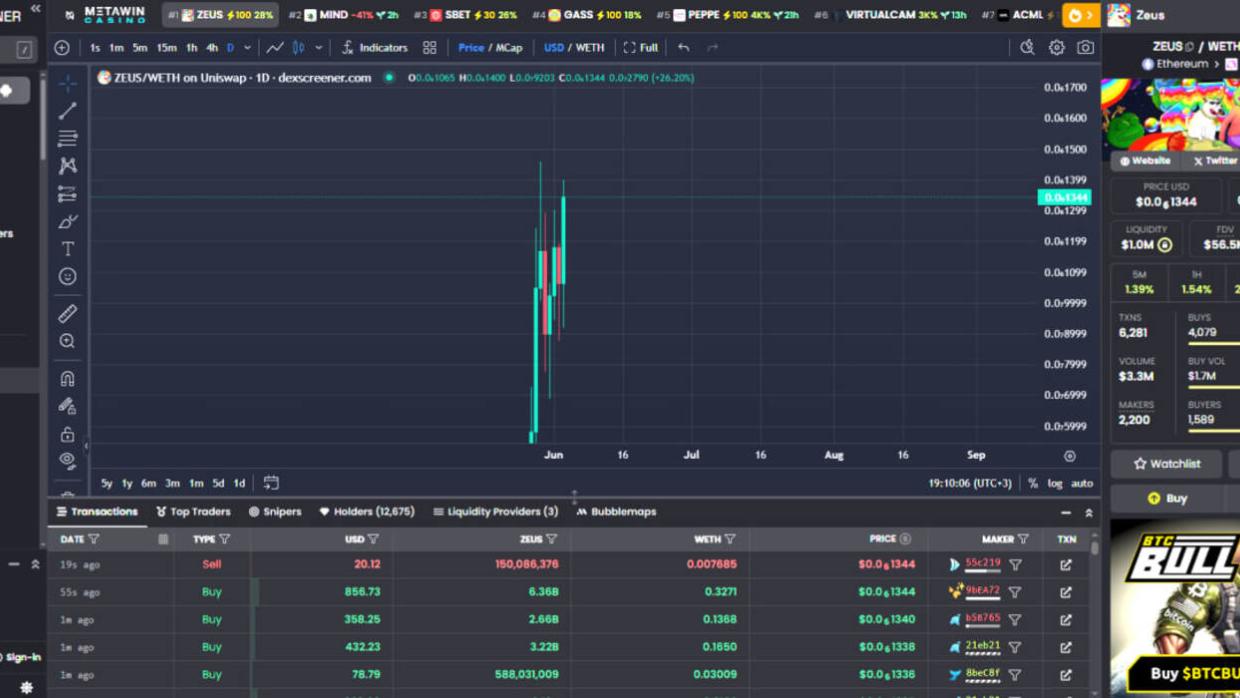
Task: Filter by maker 55c219
Action: point(1015,565)
